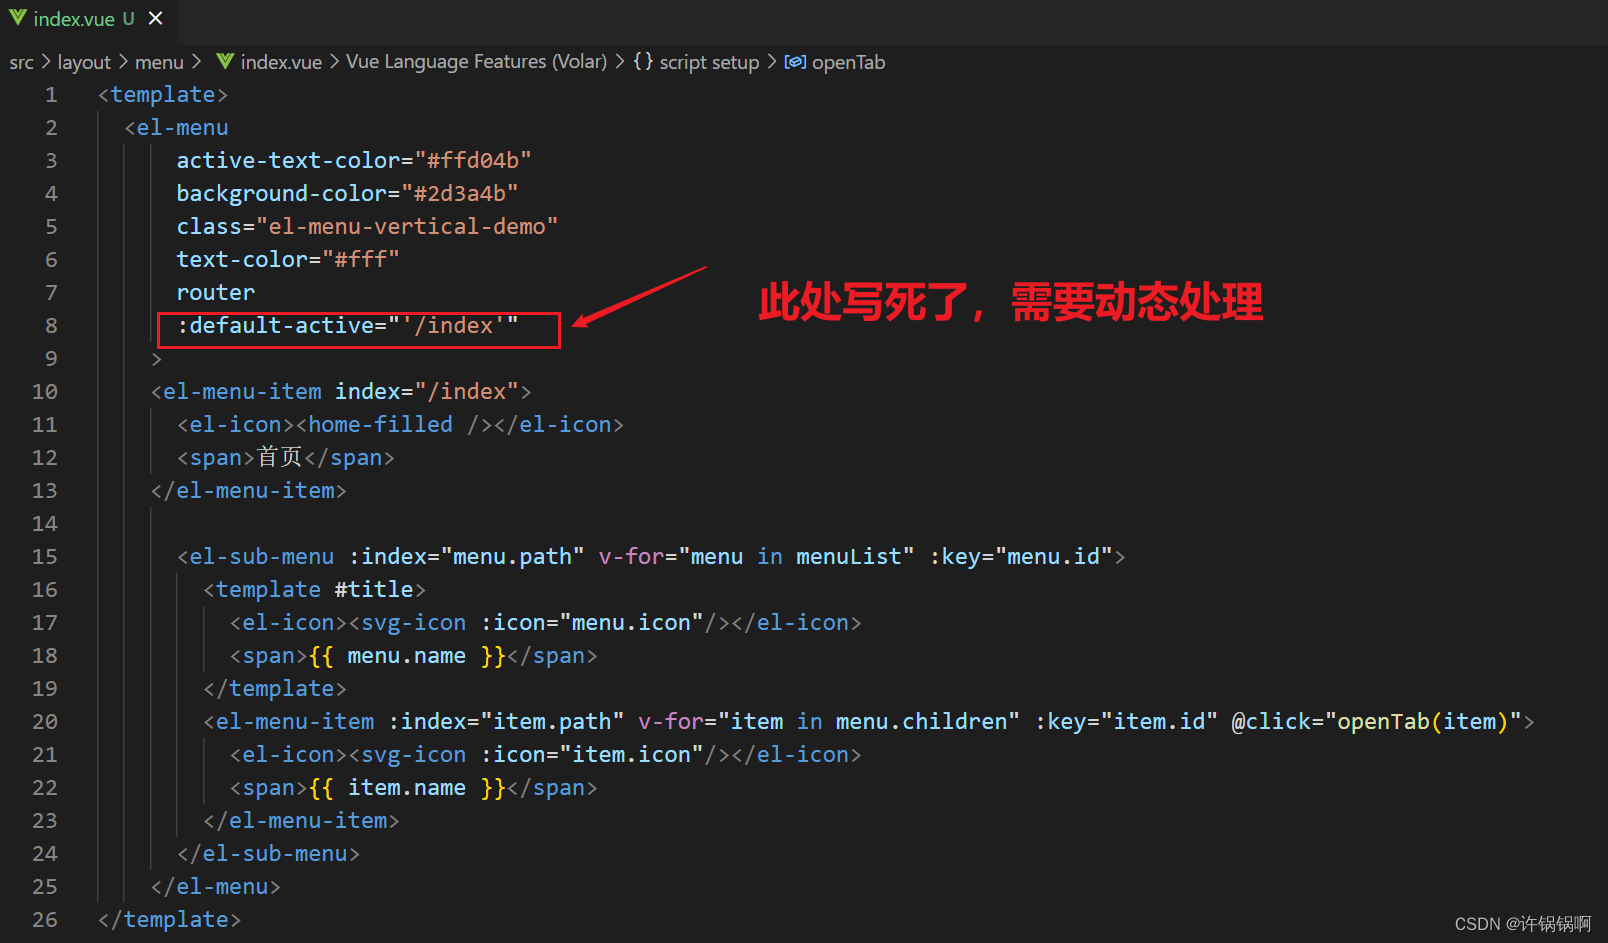Click line number 26 in gutter

coord(45,920)
